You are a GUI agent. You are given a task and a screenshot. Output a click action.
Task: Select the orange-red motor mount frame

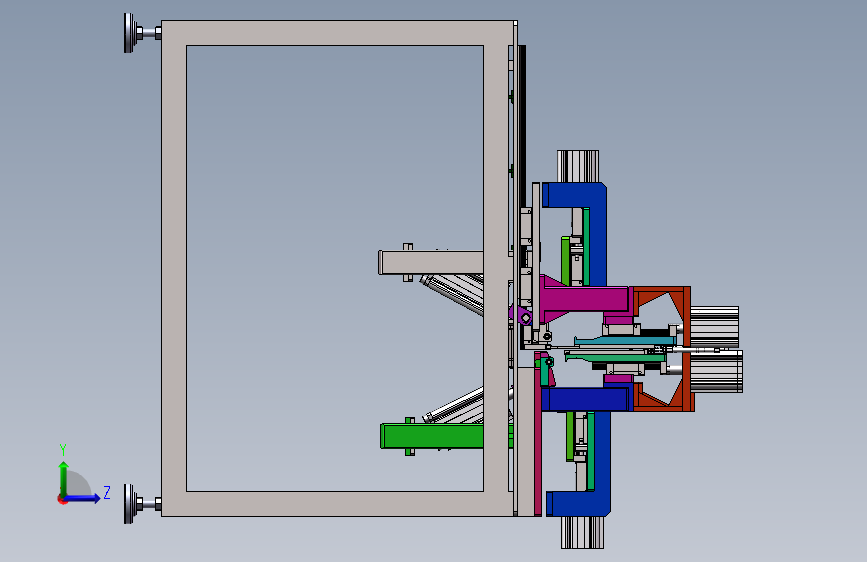point(687,349)
